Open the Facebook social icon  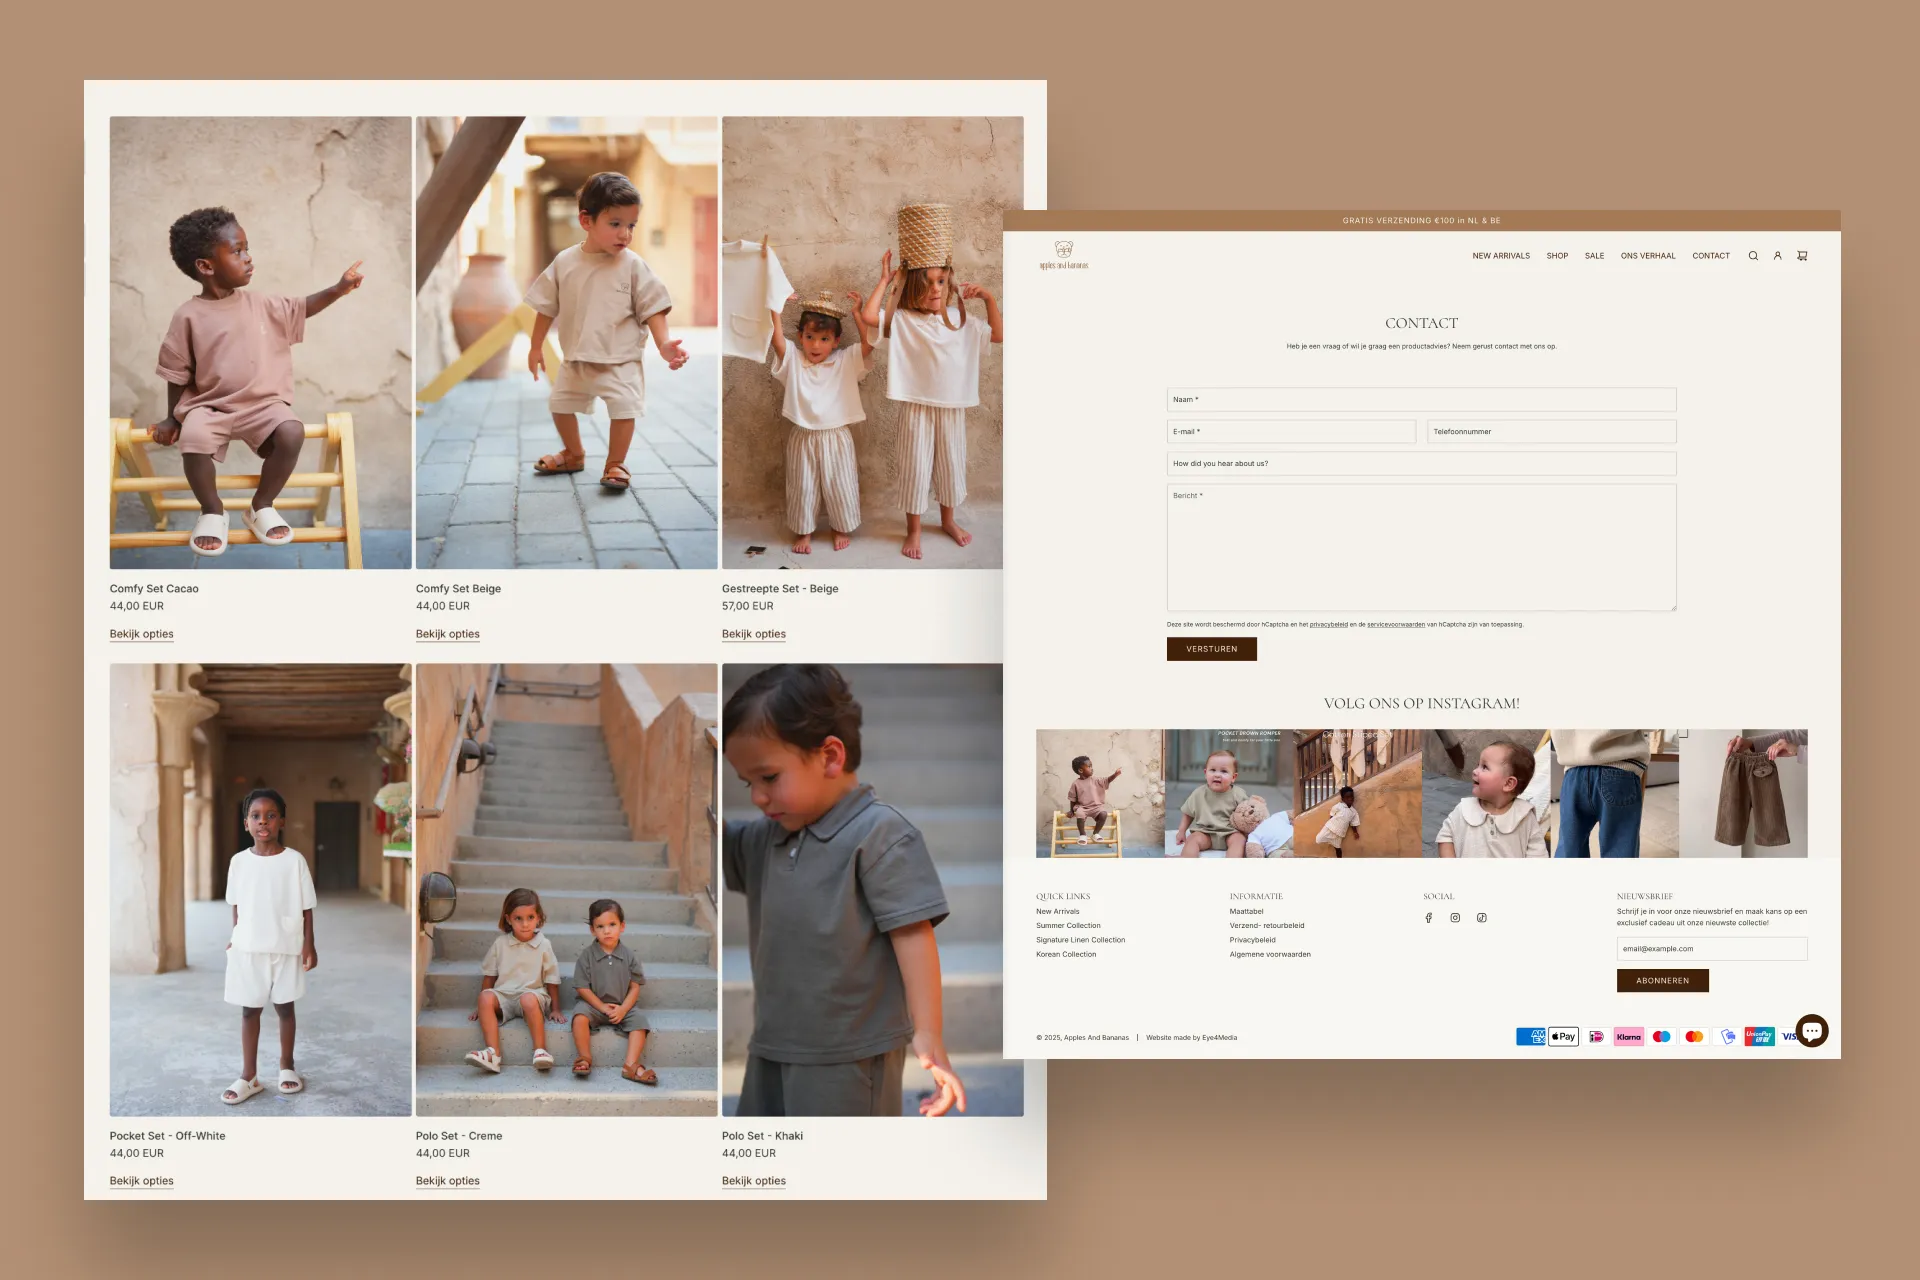coord(1429,918)
